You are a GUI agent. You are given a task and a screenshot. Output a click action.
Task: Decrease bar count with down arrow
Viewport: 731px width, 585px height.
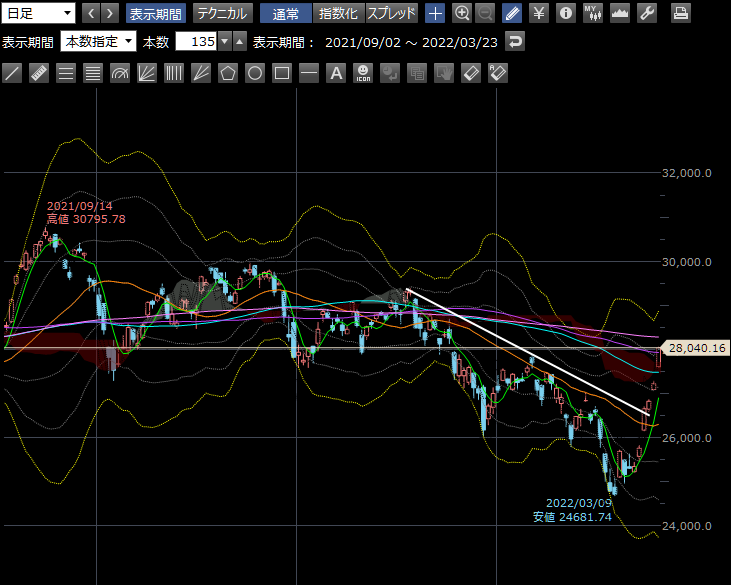pyautogui.click(x=224, y=42)
